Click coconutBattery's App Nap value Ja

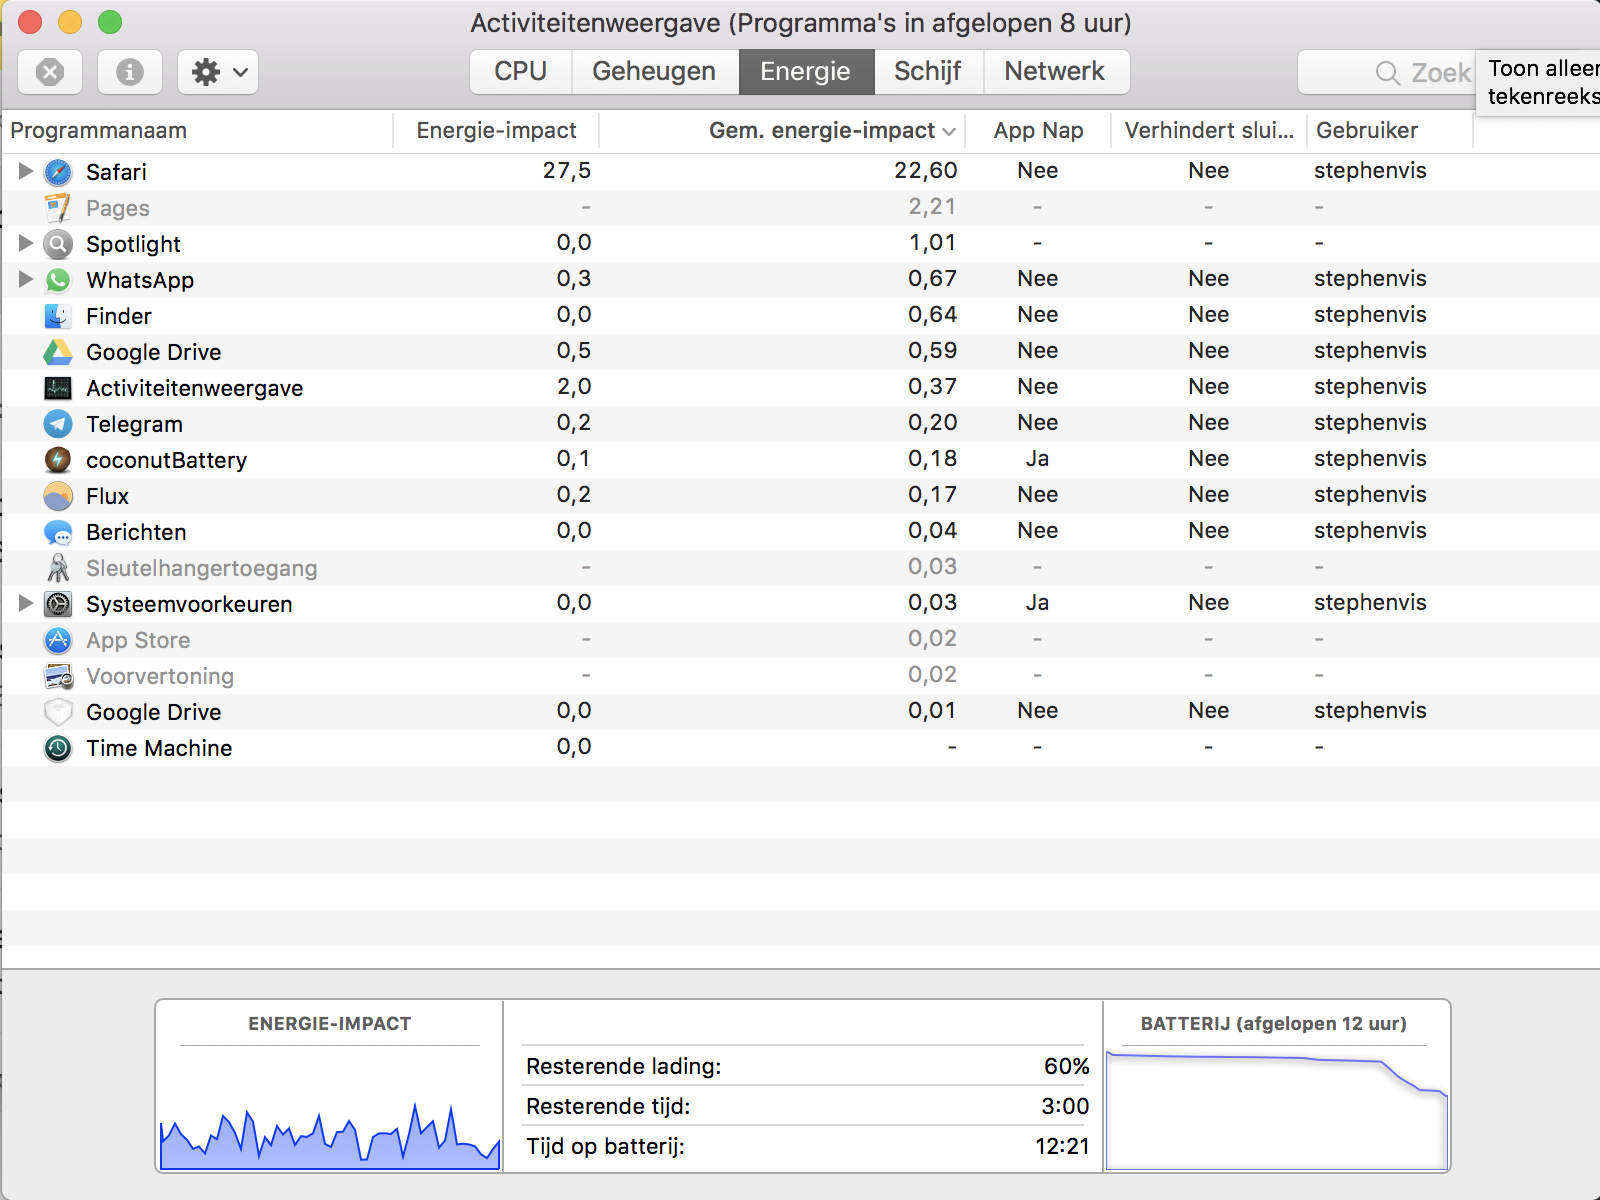click(1037, 459)
